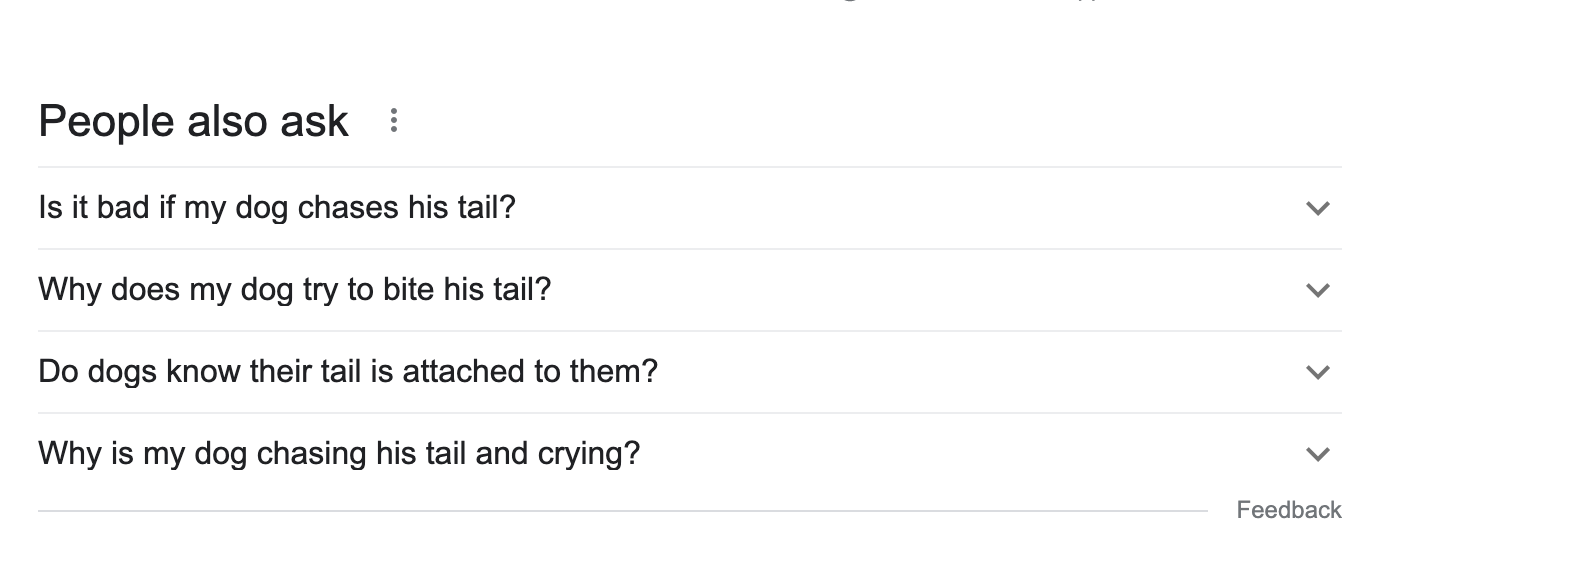Click the down arrow for tail is attached question
The width and height of the screenshot is (1582, 574).
(1318, 372)
